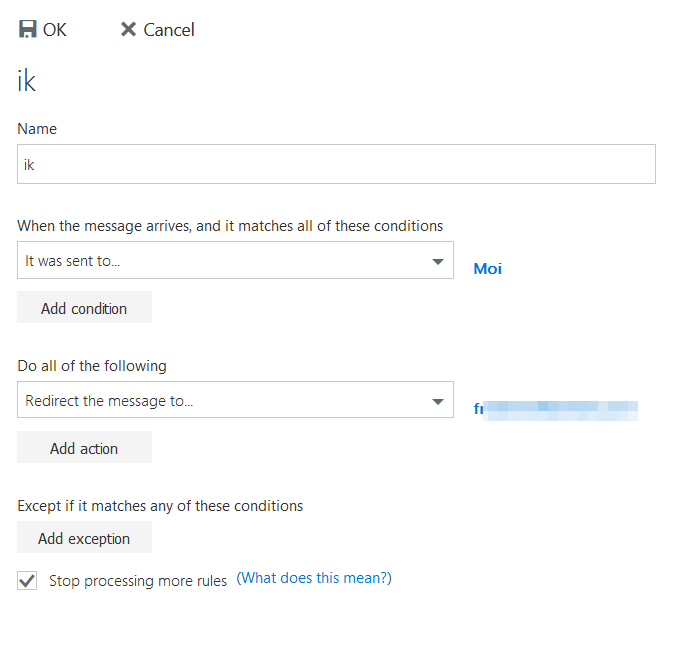Open the "Moi" recipient link

(x=487, y=268)
